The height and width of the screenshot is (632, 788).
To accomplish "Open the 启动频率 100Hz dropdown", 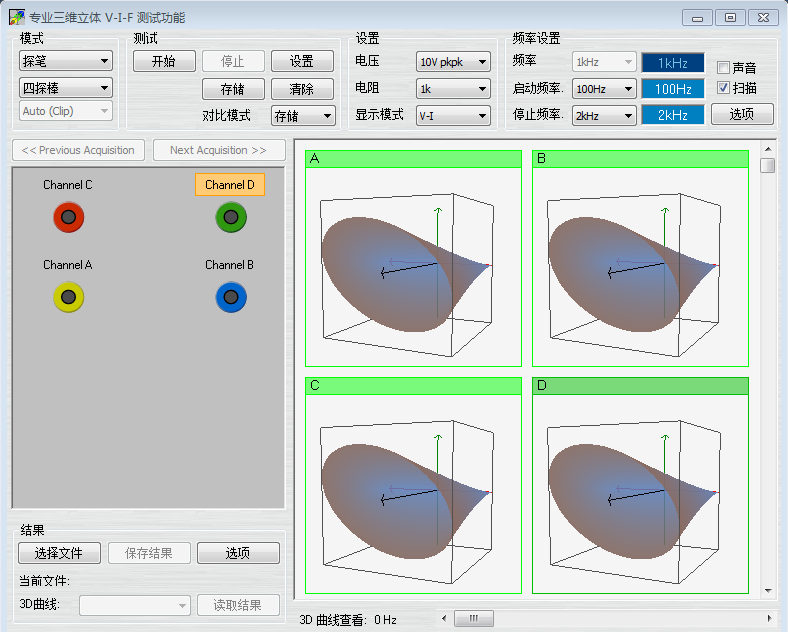I will point(604,89).
